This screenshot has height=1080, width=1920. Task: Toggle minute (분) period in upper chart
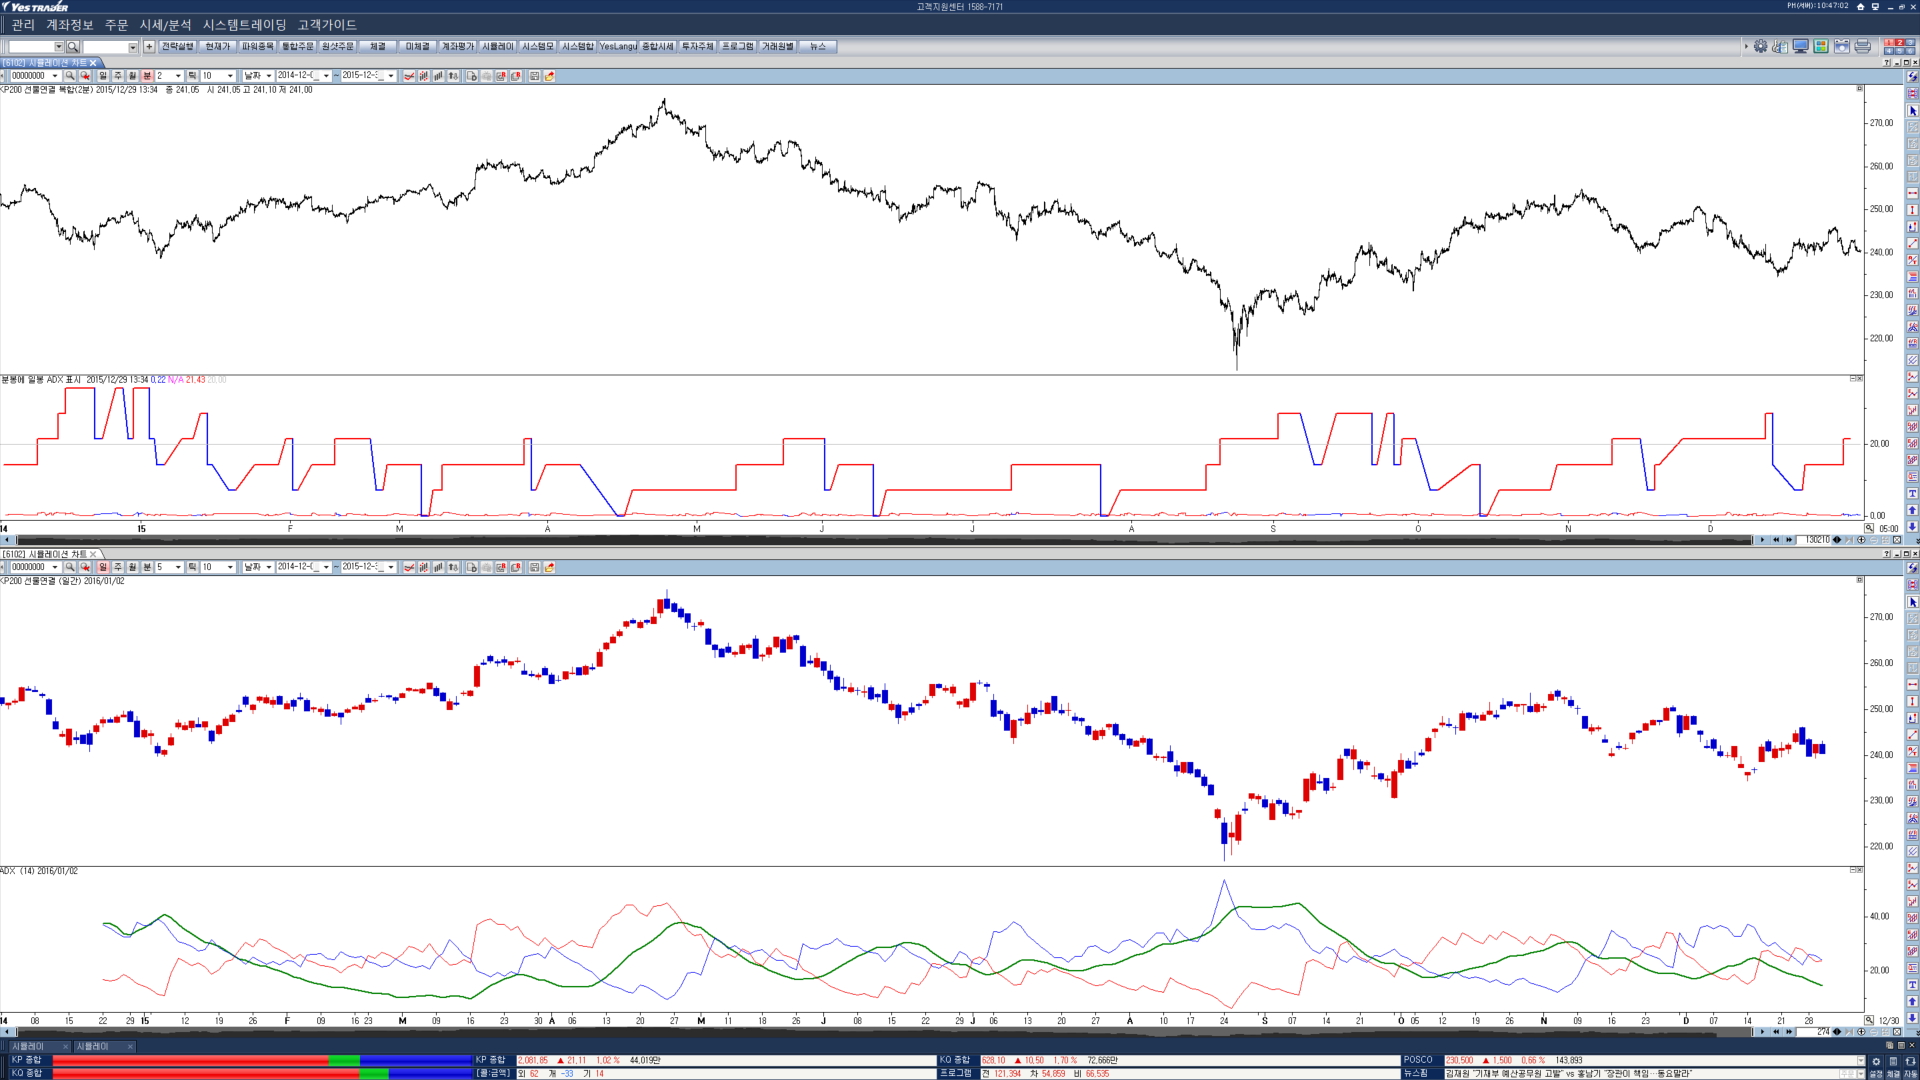coord(147,76)
